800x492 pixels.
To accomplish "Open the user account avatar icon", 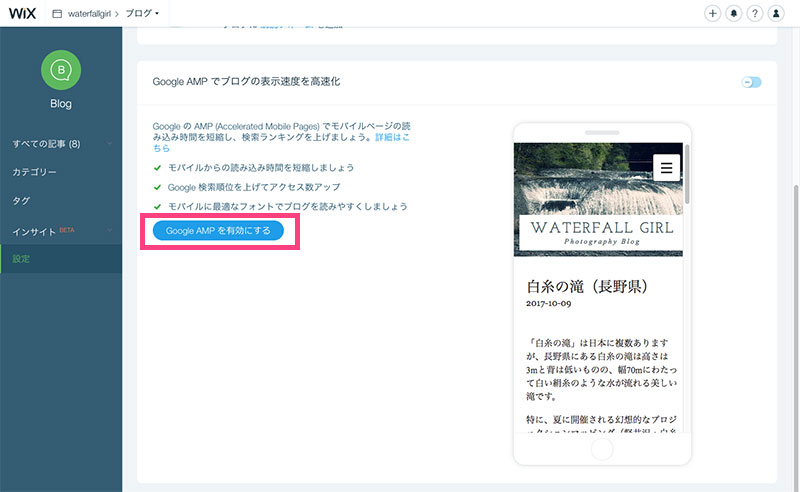I will [x=776, y=13].
